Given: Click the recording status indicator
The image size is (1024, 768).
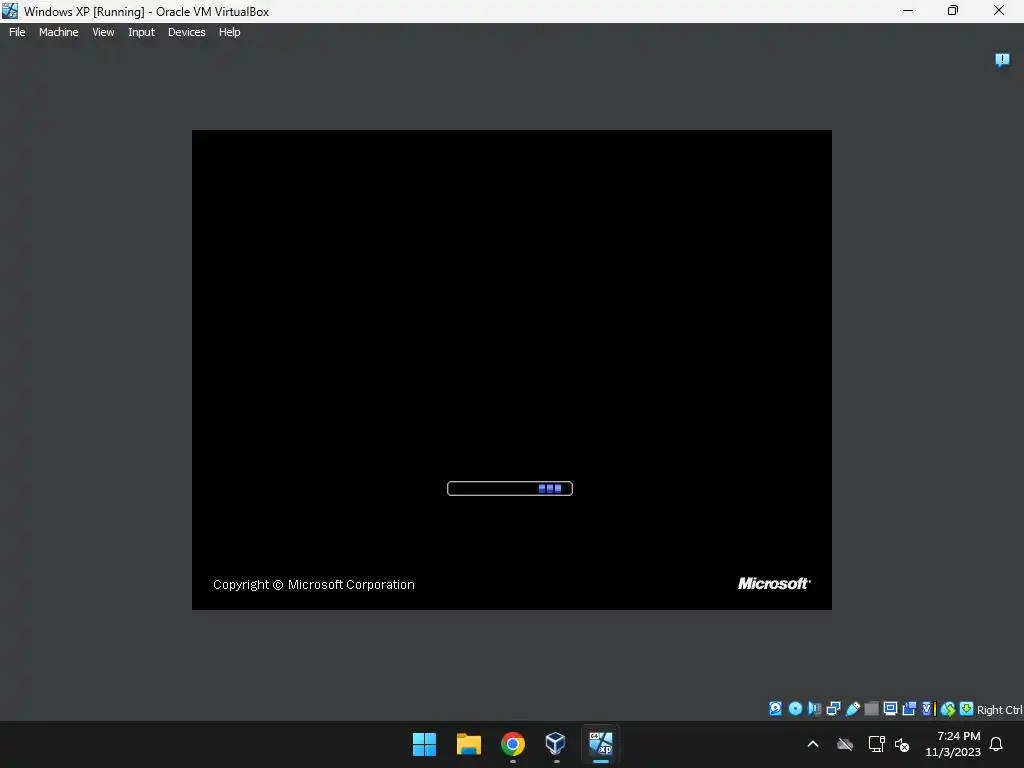Looking at the screenshot, I should point(909,709).
